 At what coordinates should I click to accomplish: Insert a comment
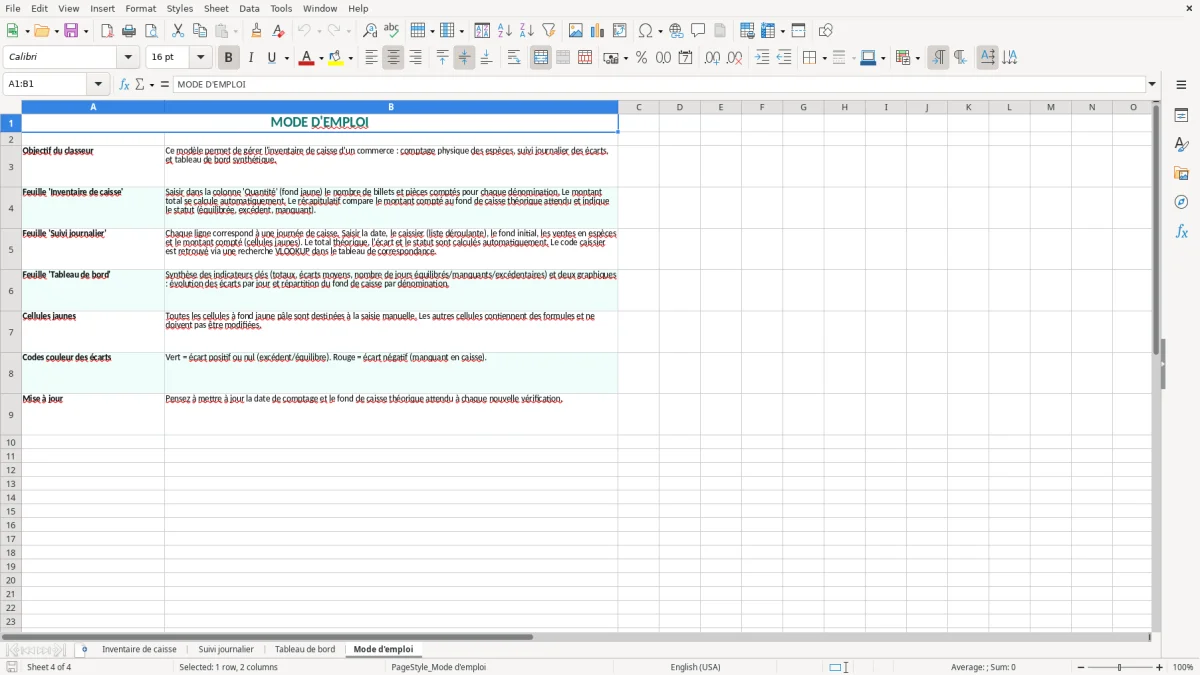coord(699,31)
